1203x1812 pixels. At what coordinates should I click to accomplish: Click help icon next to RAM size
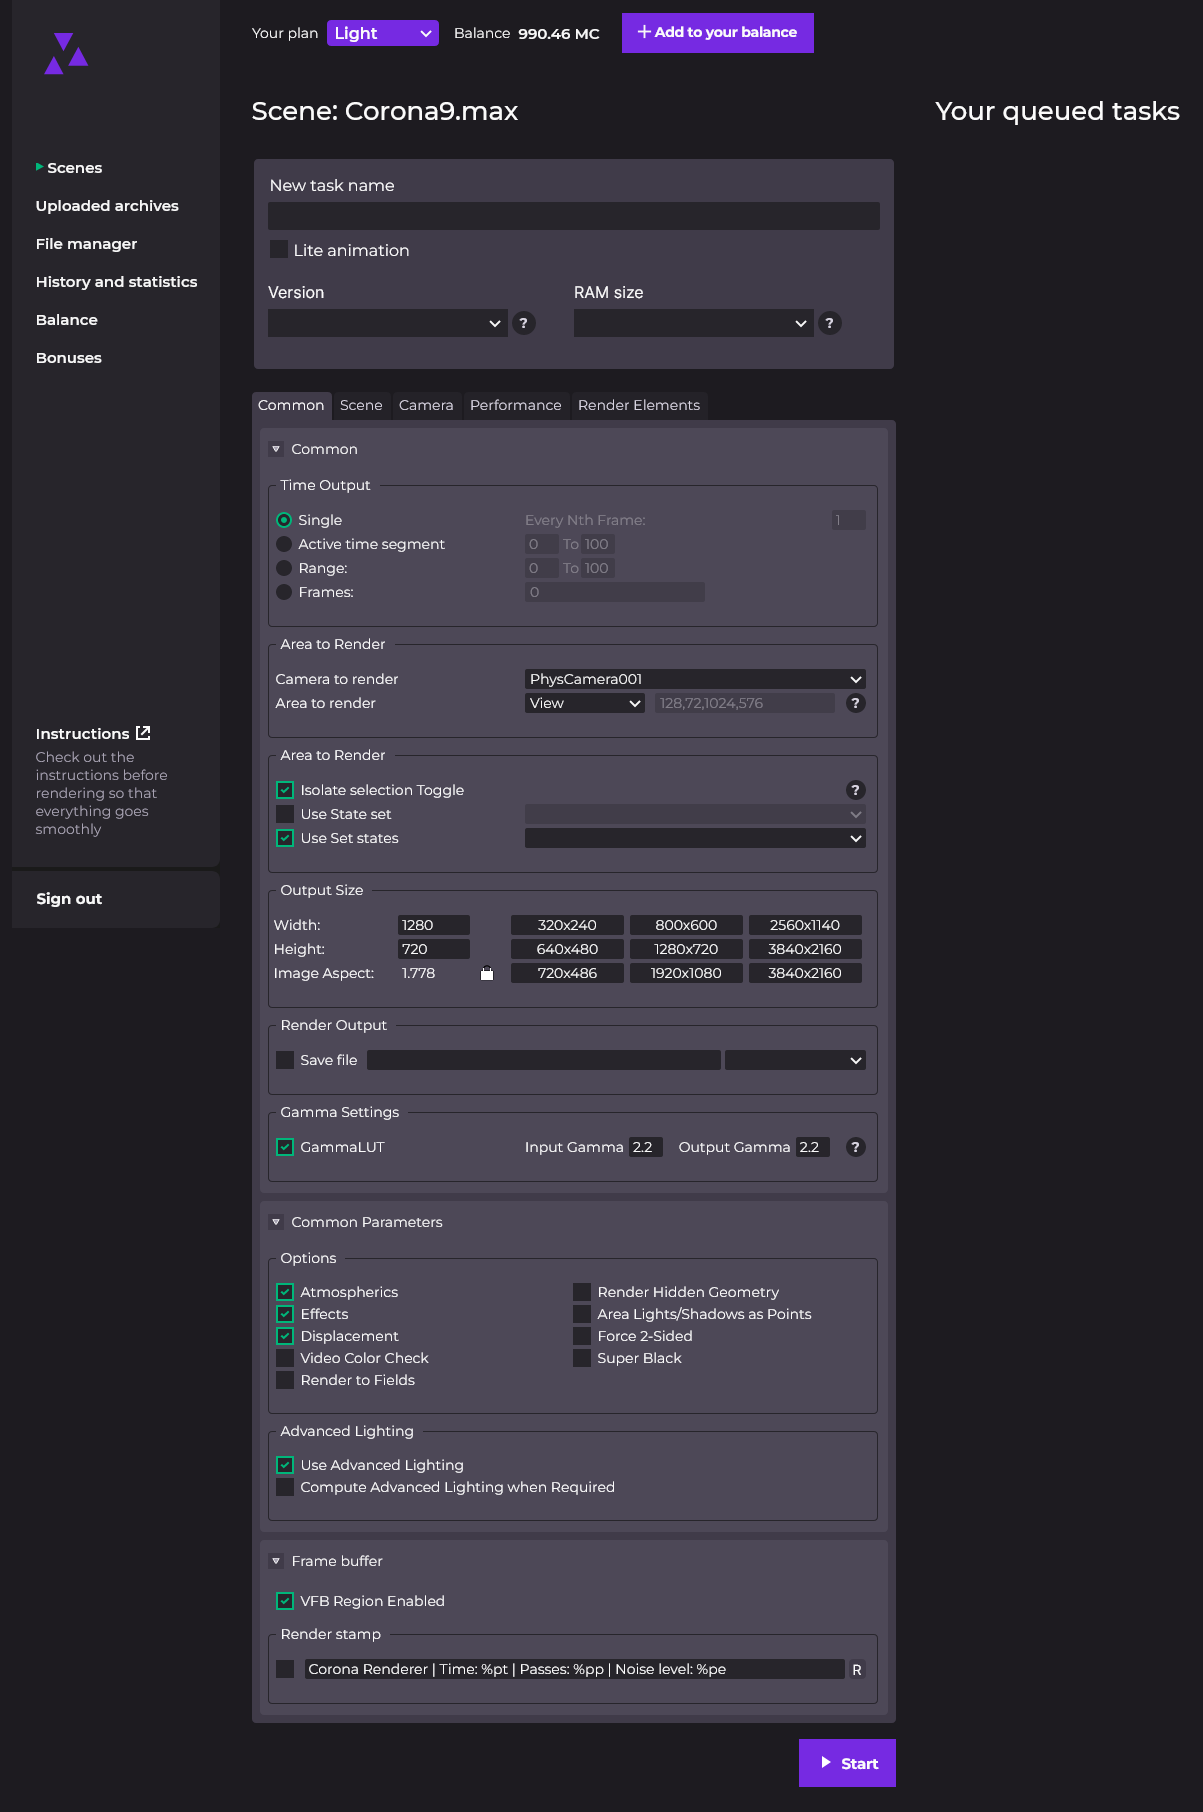(x=829, y=323)
